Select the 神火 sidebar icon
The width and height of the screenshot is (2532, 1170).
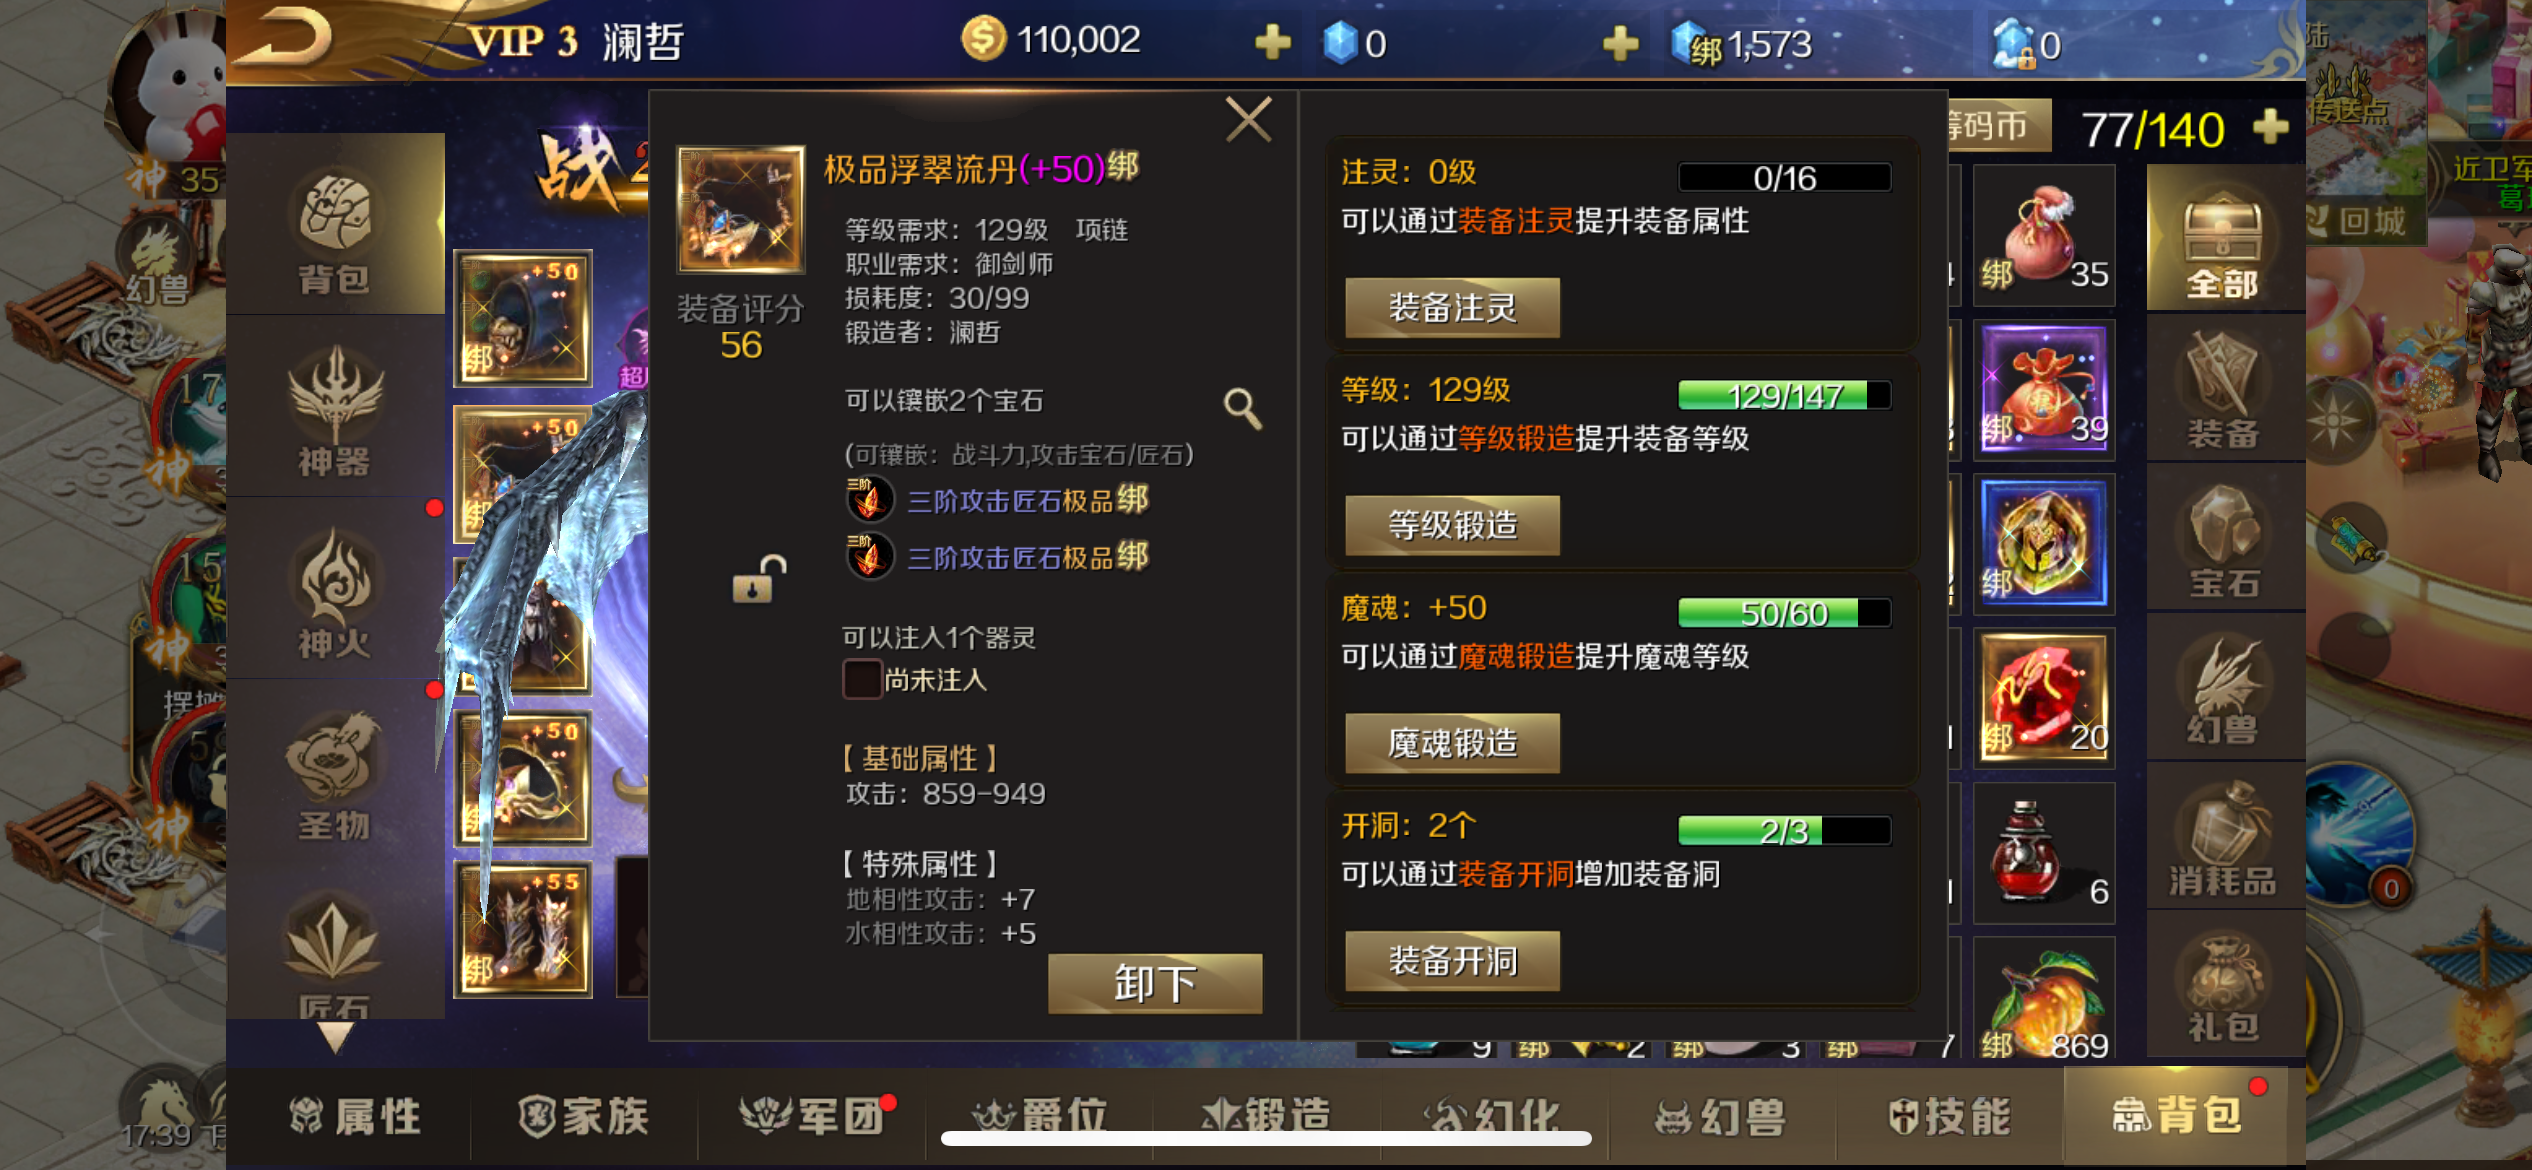click(335, 592)
